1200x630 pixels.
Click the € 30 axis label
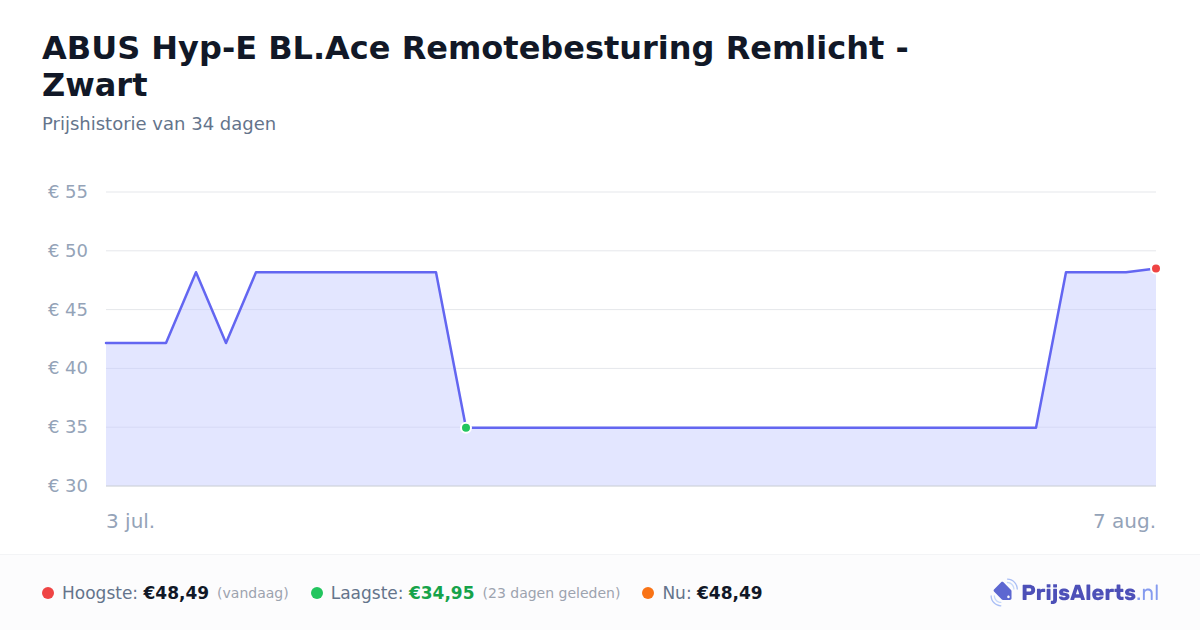pyautogui.click(x=68, y=486)
